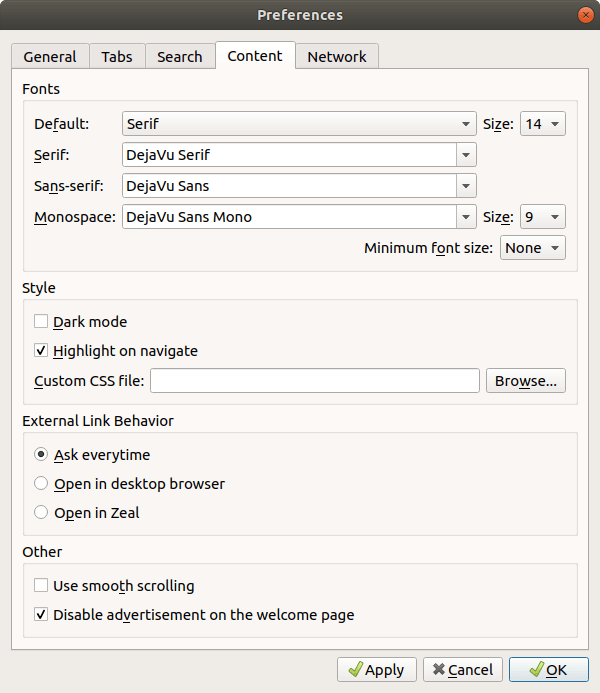Screen dimensions: 600x693
Task: Click the Apply button
Action: point(377,670)
